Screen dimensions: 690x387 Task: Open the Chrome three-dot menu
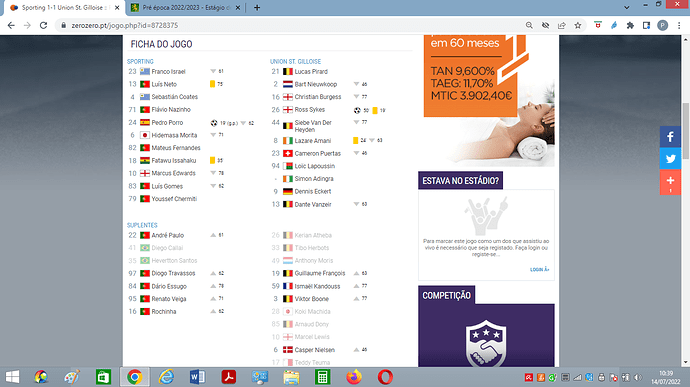(x=679, y=26)
